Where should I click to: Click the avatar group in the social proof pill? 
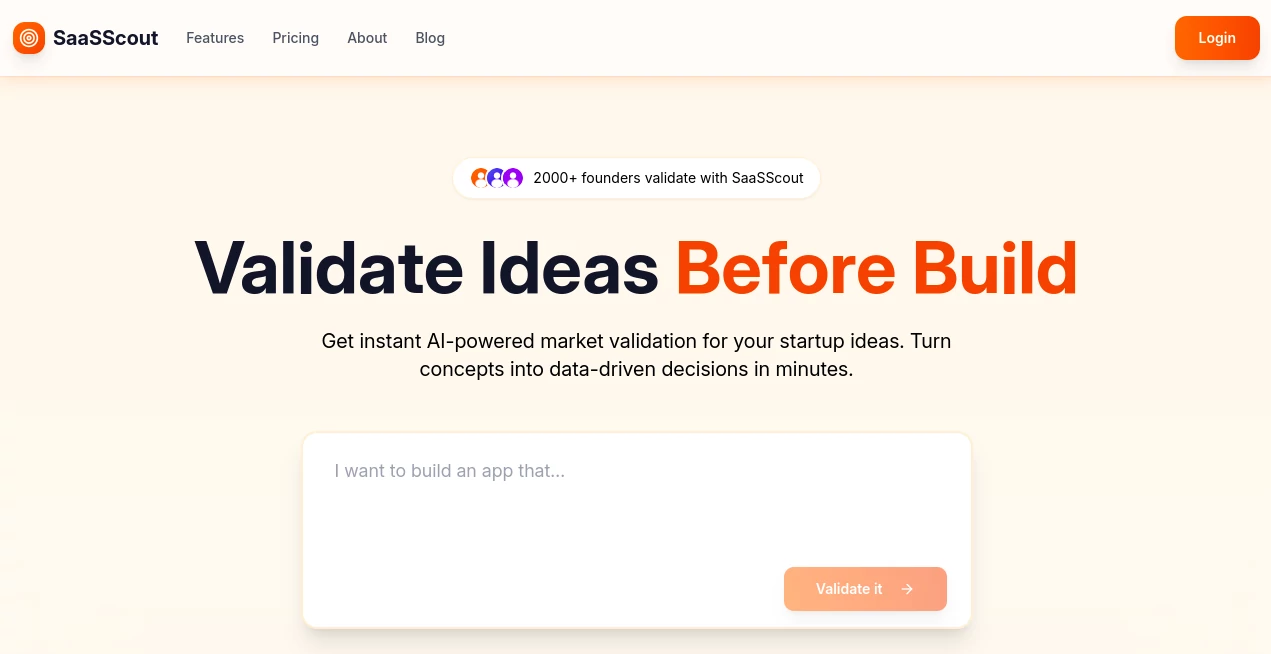pyautogui.click(x=495, y=177)
